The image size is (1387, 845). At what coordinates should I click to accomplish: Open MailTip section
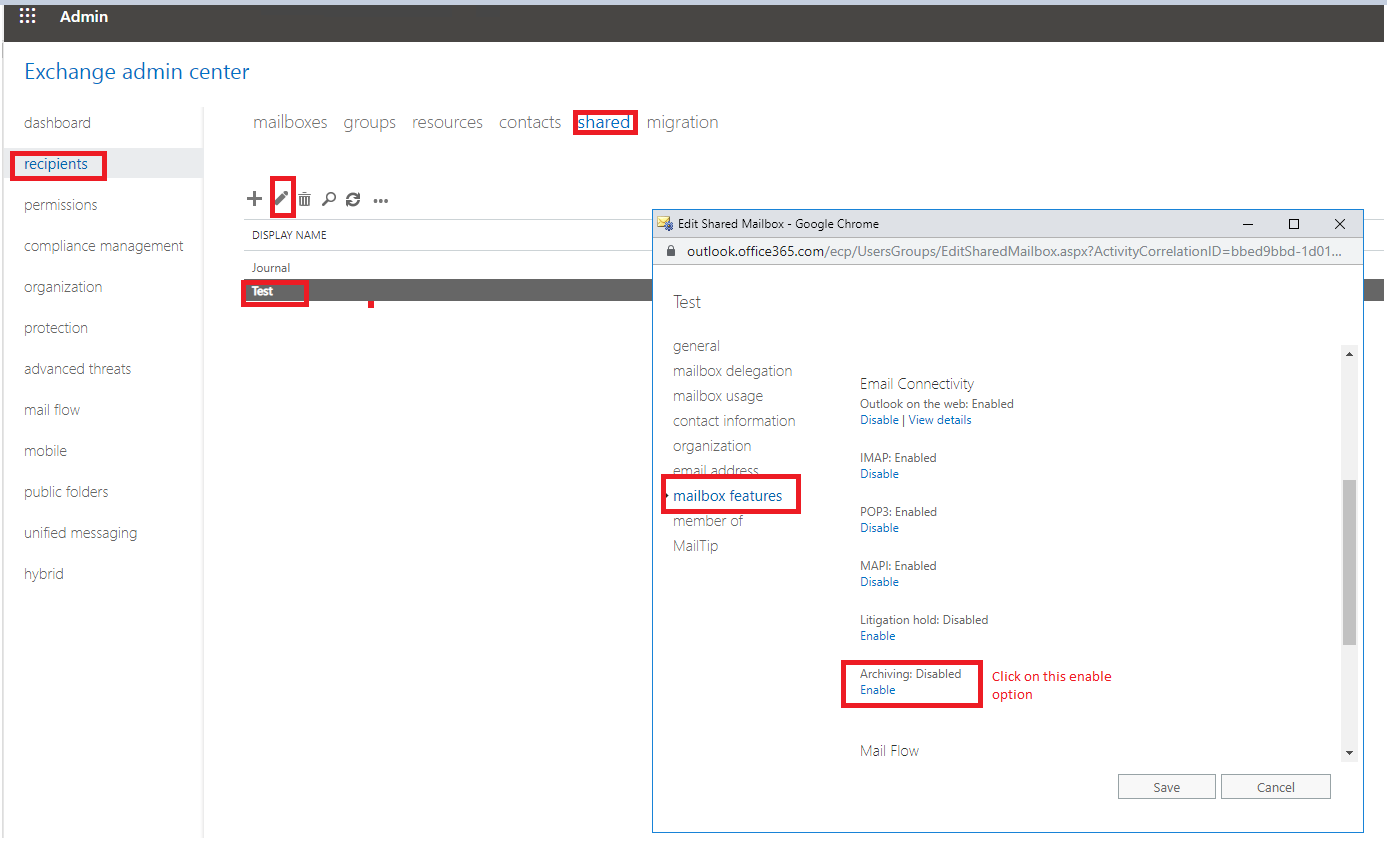click(x=695, y=546)
